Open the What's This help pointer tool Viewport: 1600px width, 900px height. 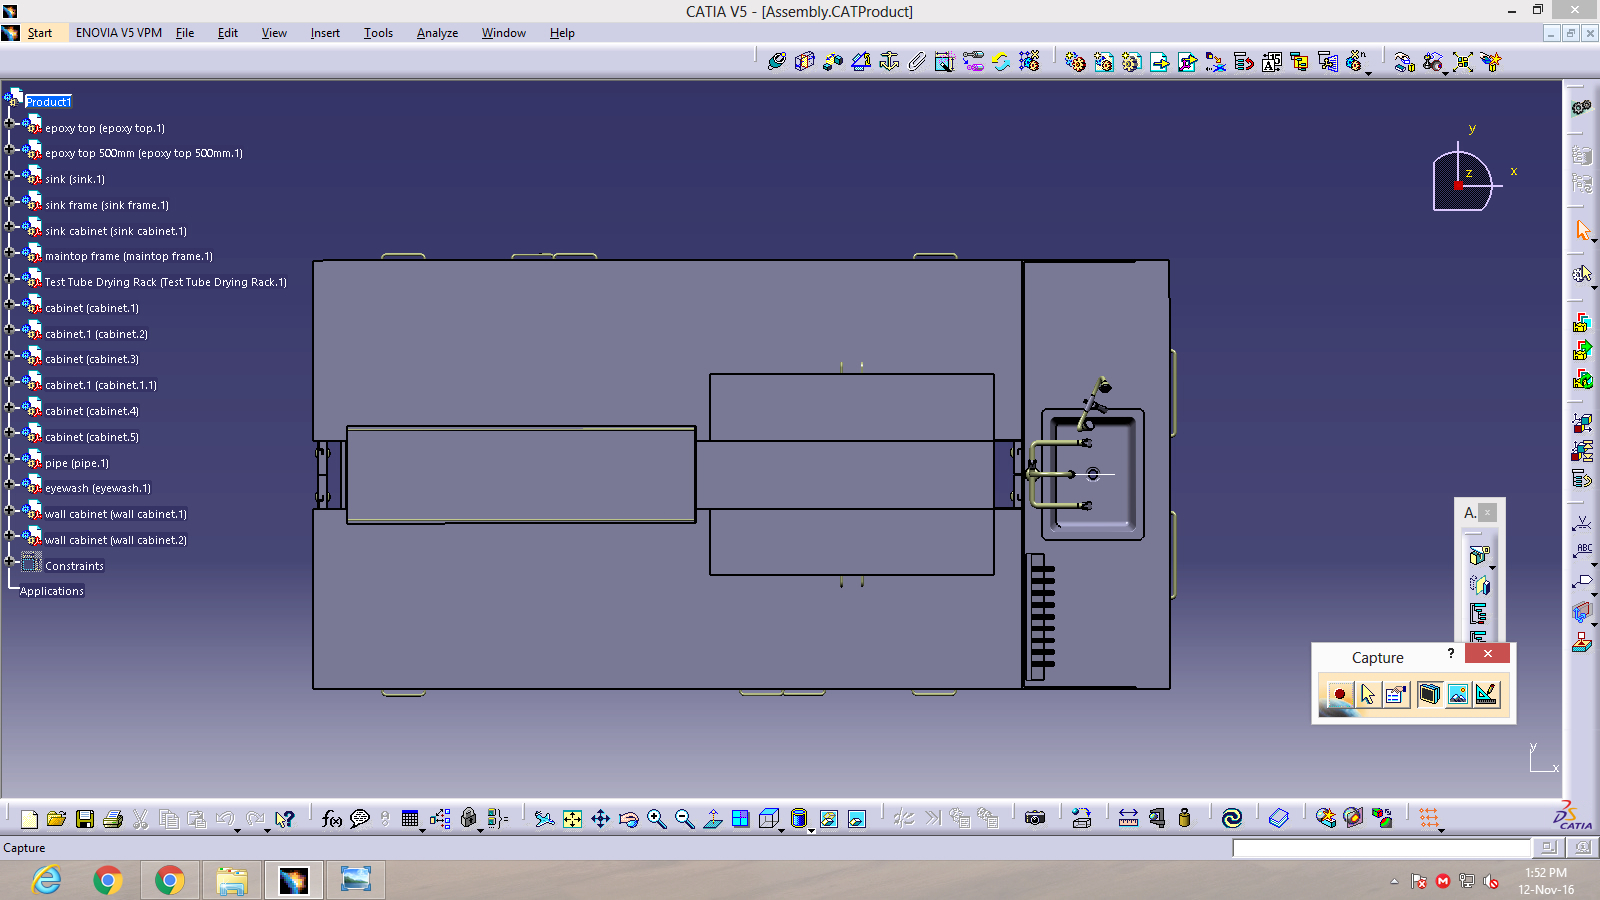point(285,819)
